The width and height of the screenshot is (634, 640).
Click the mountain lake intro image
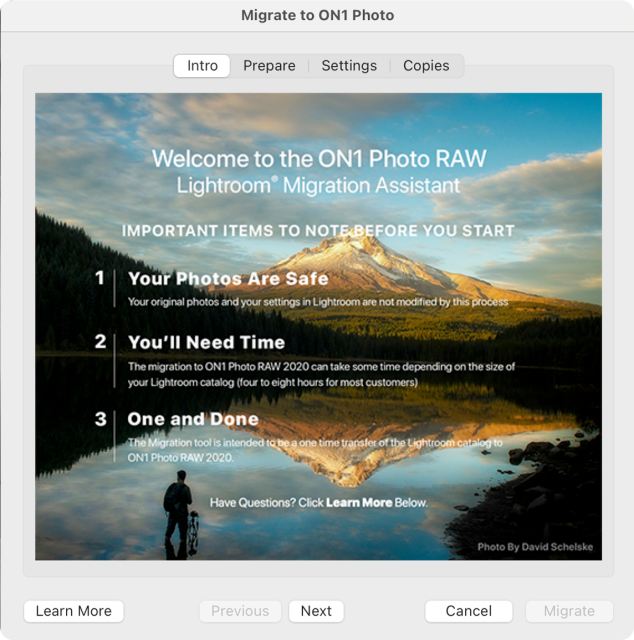[x=318, y=327]
